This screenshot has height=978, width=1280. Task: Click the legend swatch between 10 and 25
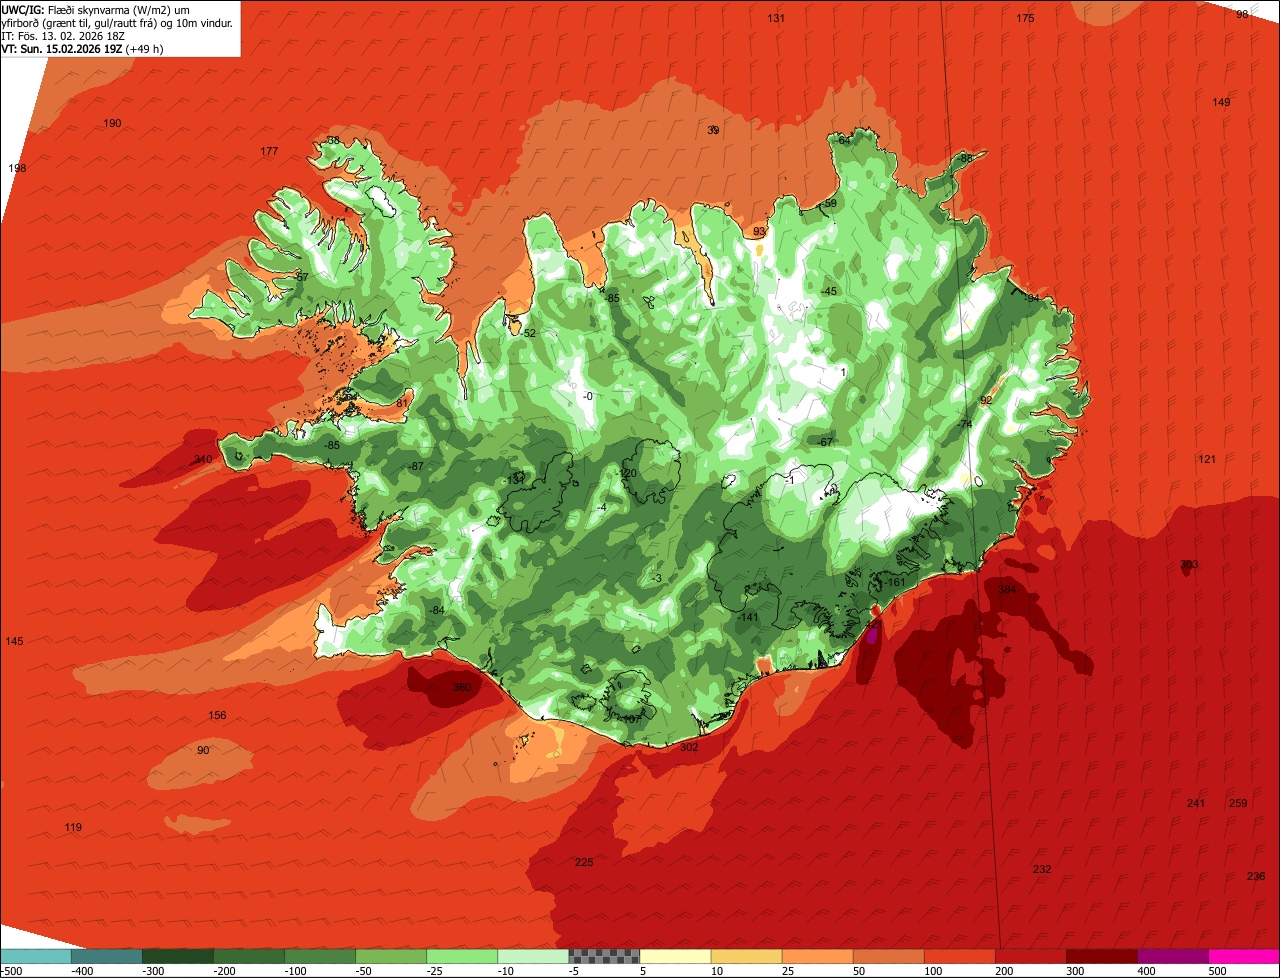click(746, 956)
